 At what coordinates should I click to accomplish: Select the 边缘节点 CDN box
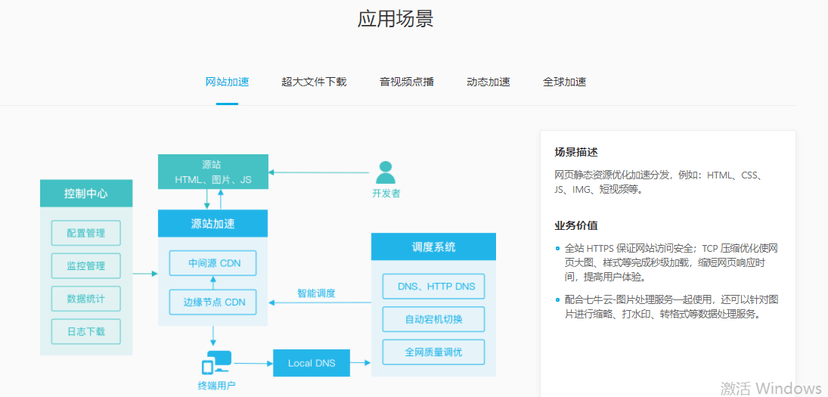point(213,303)
